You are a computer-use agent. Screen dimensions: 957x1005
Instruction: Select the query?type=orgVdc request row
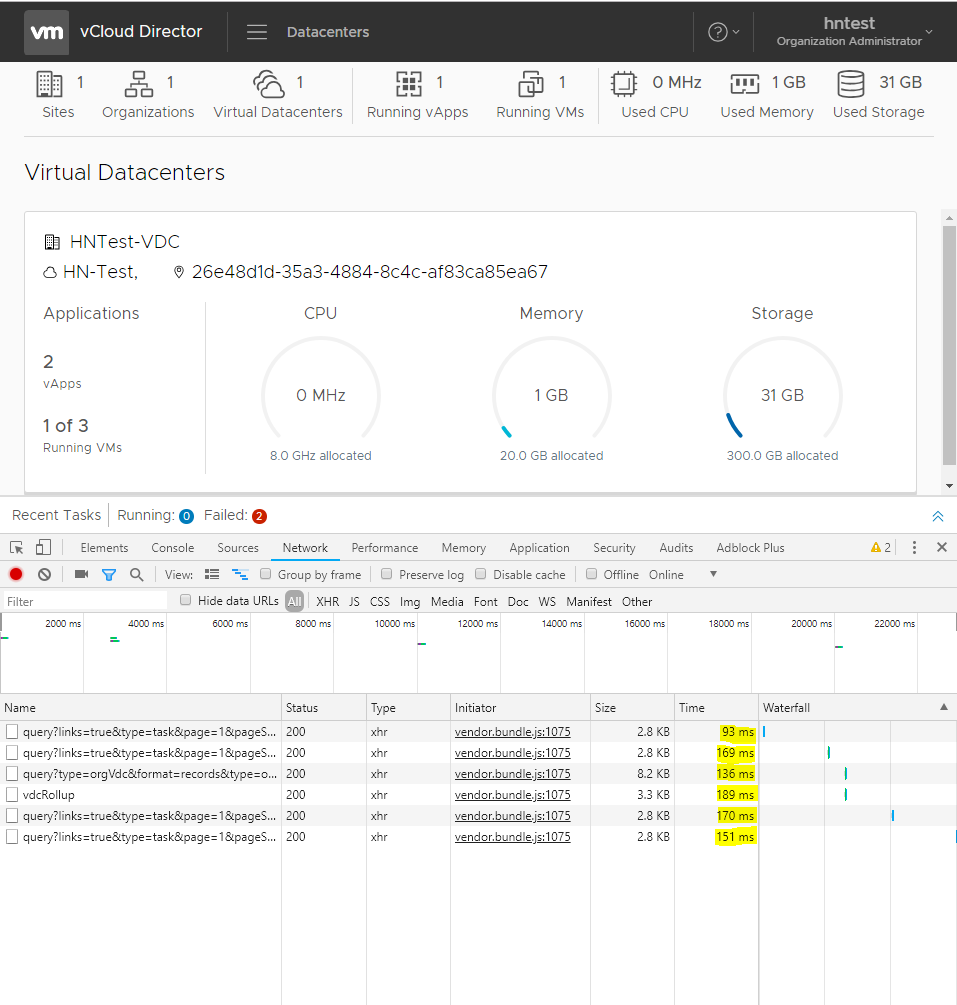[x=478, y=774]
